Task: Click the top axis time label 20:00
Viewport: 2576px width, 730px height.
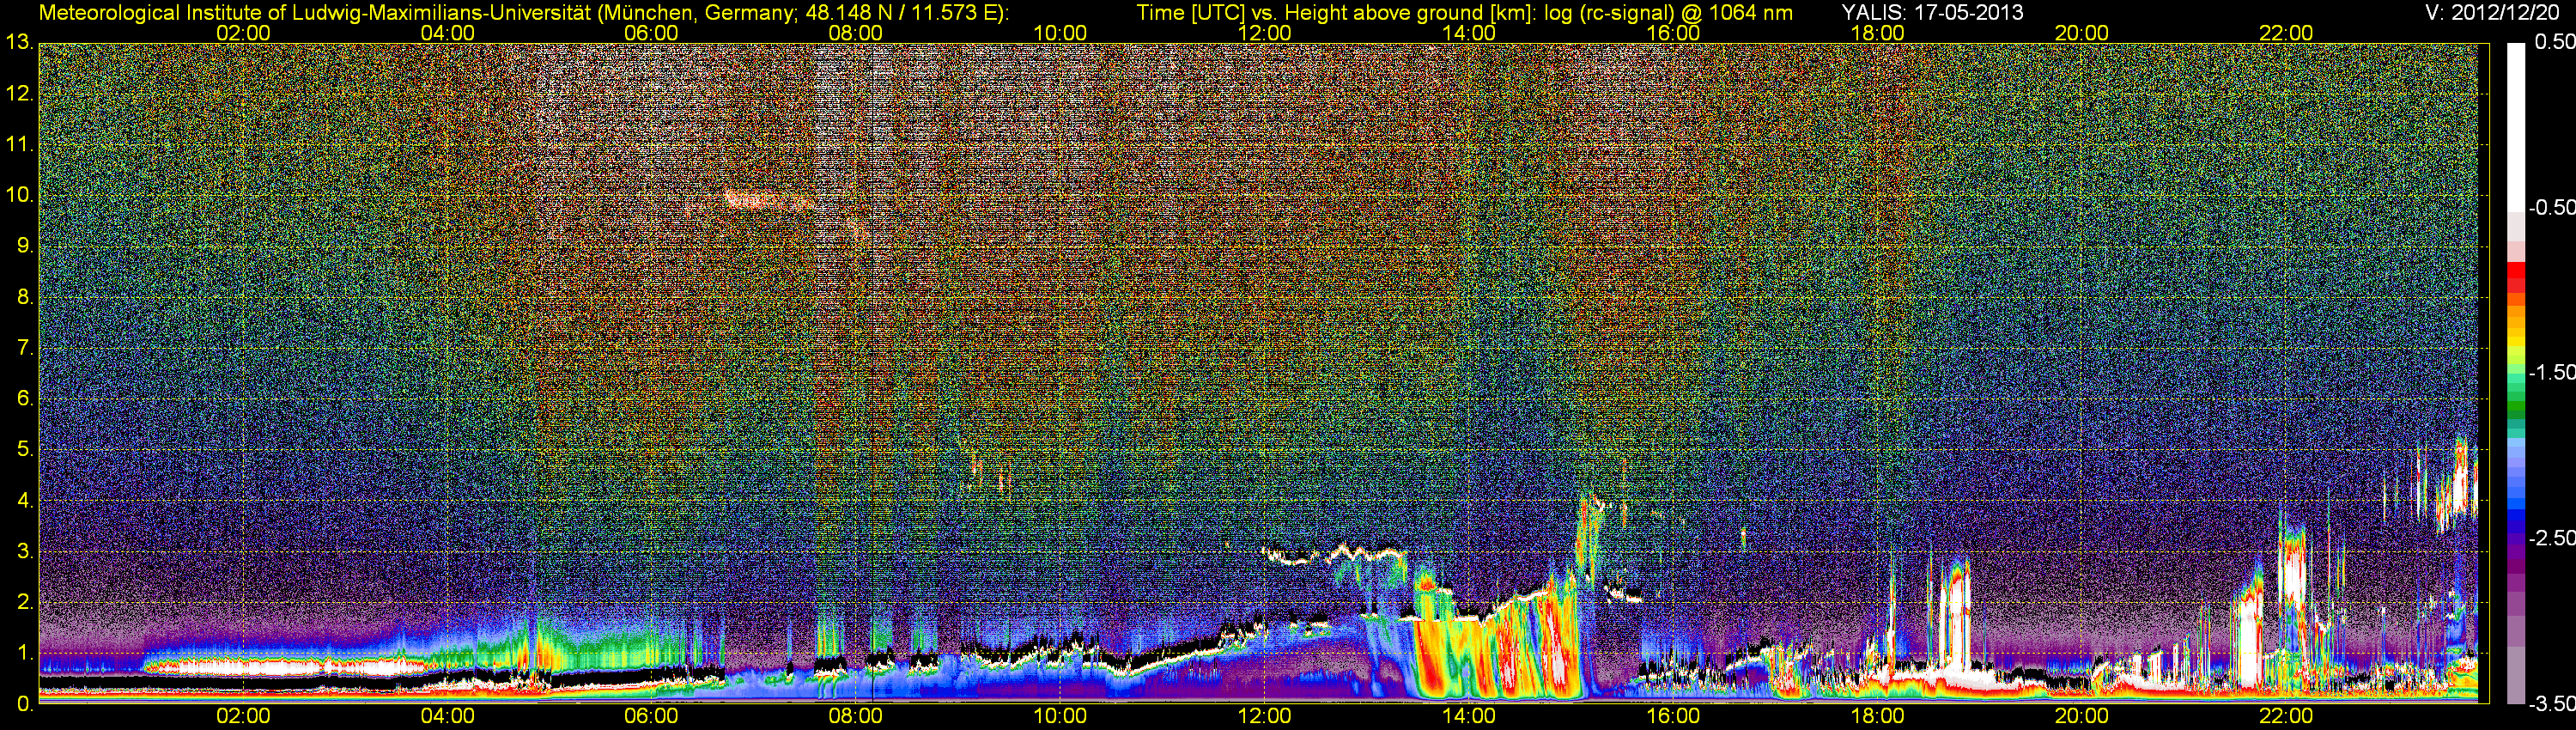Action: (2082, 33)
